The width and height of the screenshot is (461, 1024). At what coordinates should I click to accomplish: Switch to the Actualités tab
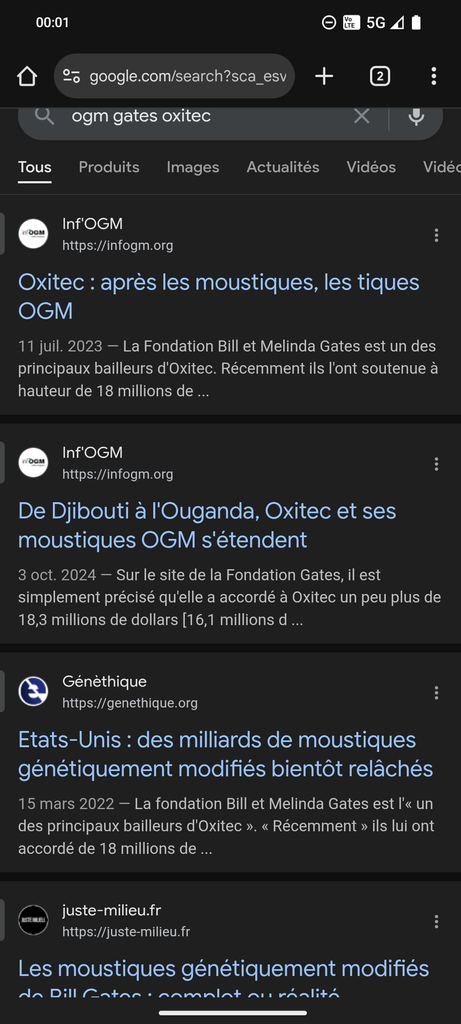283,167
